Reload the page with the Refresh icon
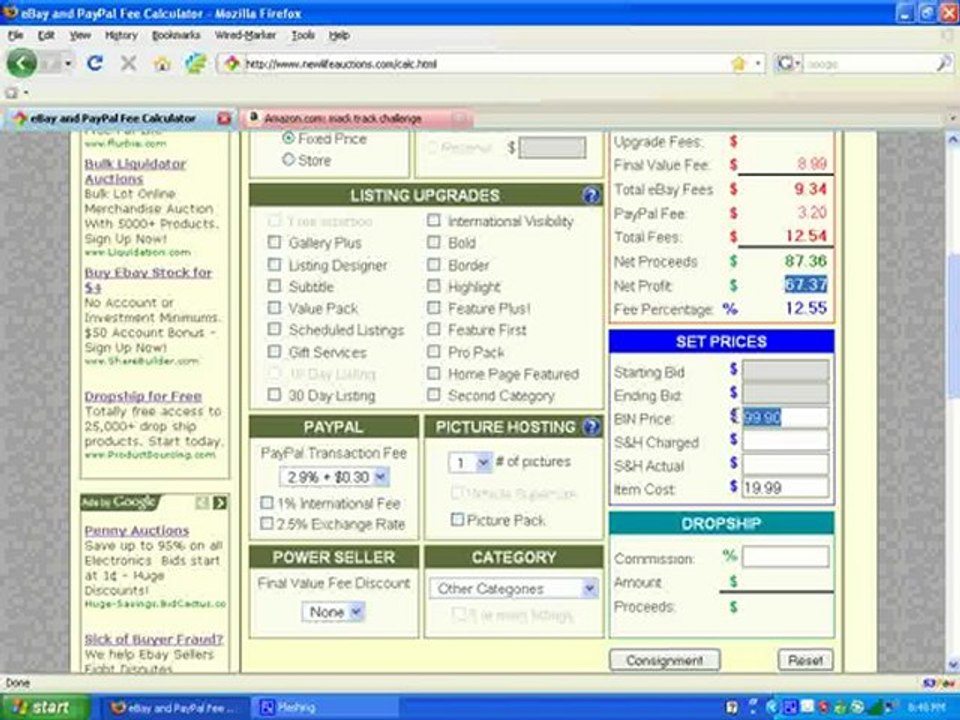 click(x=94, y=62)
